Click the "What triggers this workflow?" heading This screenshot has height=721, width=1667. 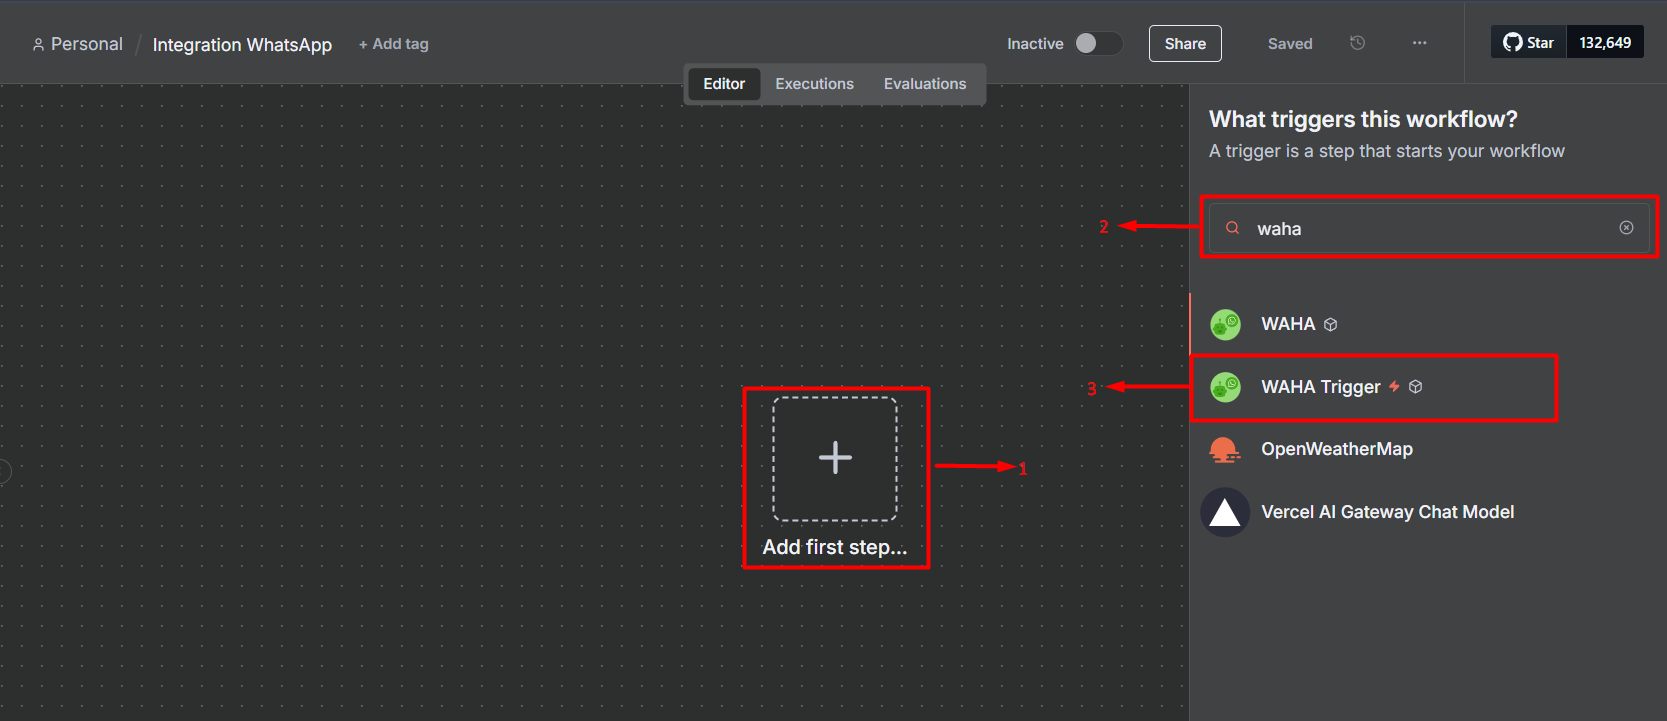pyautogui.click(x=1363, y=119)
